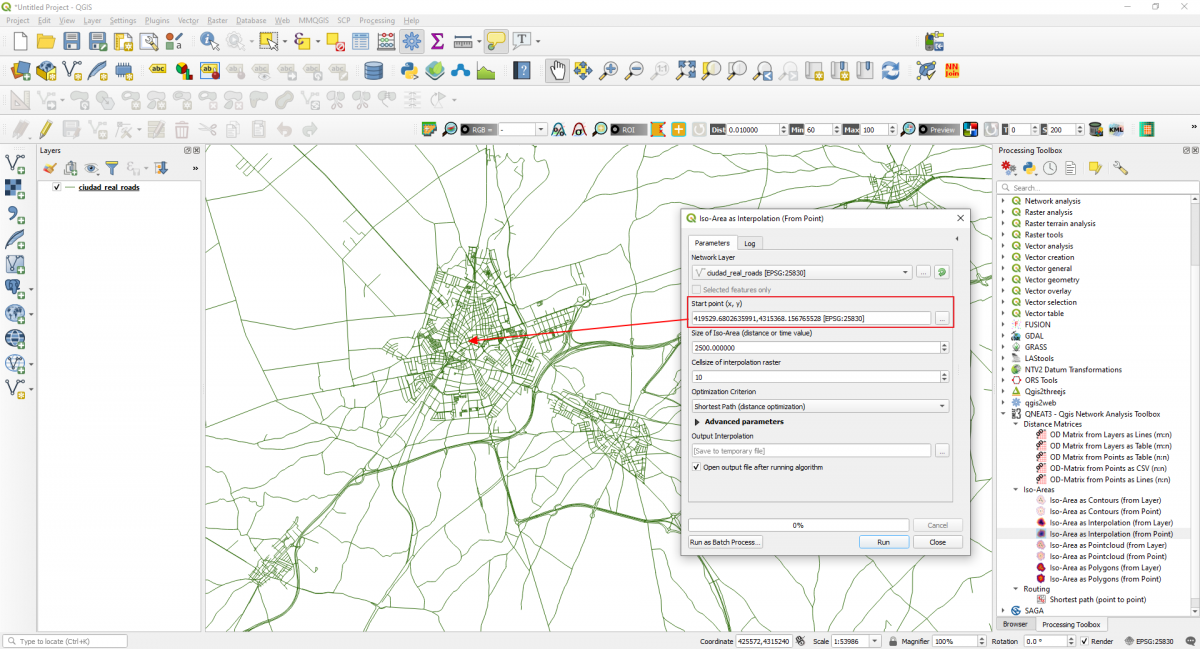Show the statistical summary sigma icon

click(x=437, y=41)
